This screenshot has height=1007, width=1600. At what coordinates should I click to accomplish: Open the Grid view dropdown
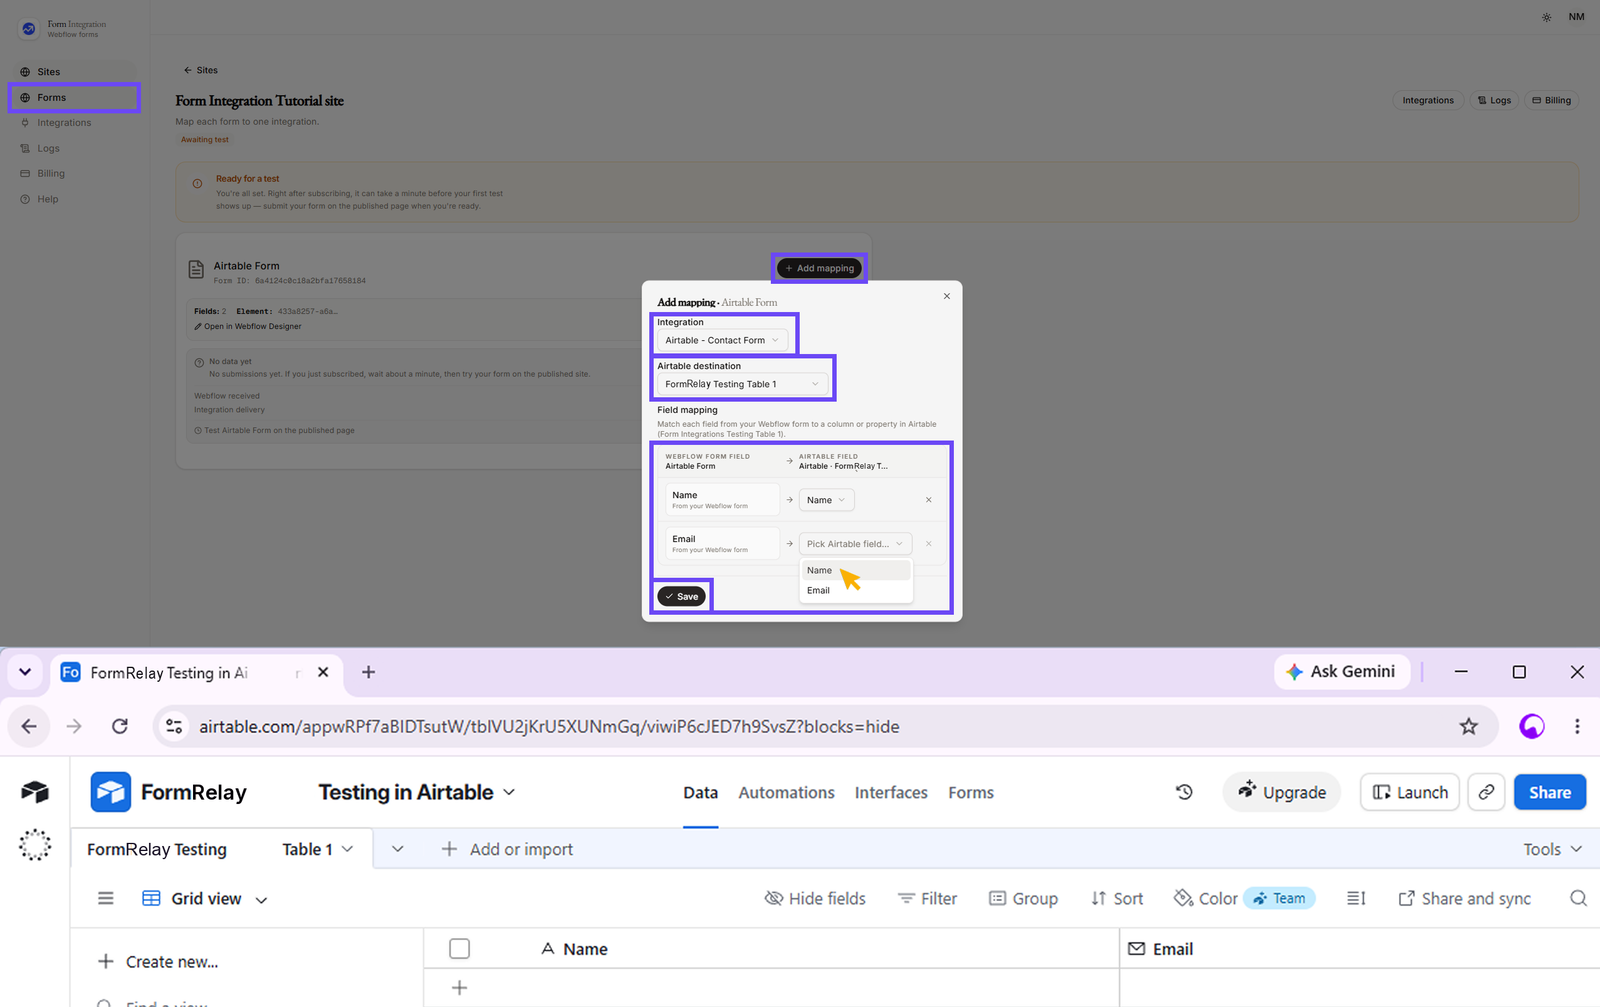[205, 898]
